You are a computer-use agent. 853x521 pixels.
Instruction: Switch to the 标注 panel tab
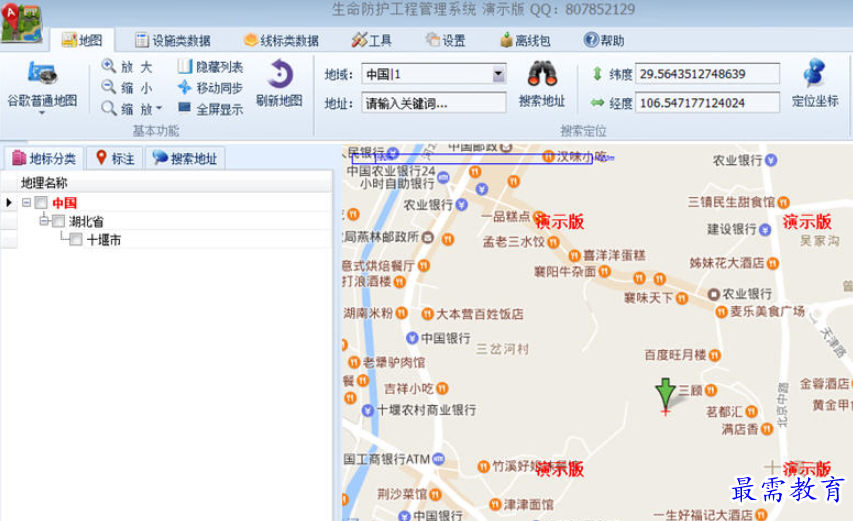[115, 158]
